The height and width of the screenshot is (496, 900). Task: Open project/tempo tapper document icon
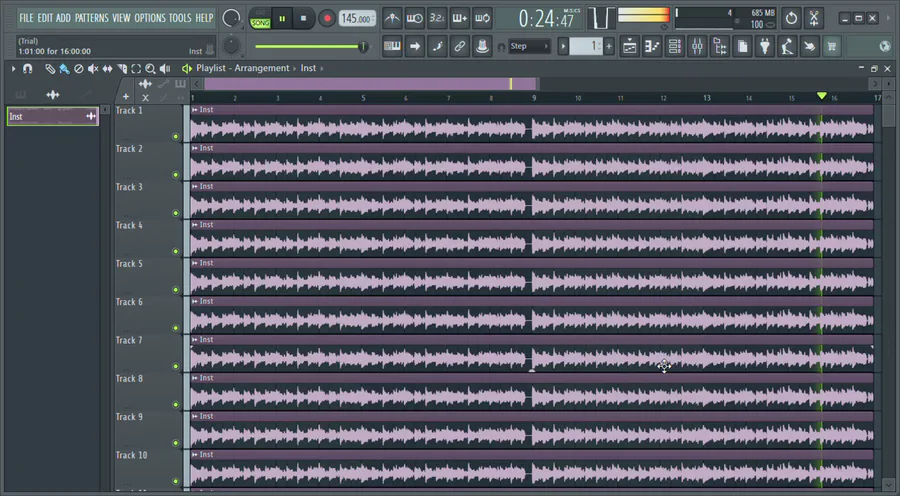pos(742,46)
